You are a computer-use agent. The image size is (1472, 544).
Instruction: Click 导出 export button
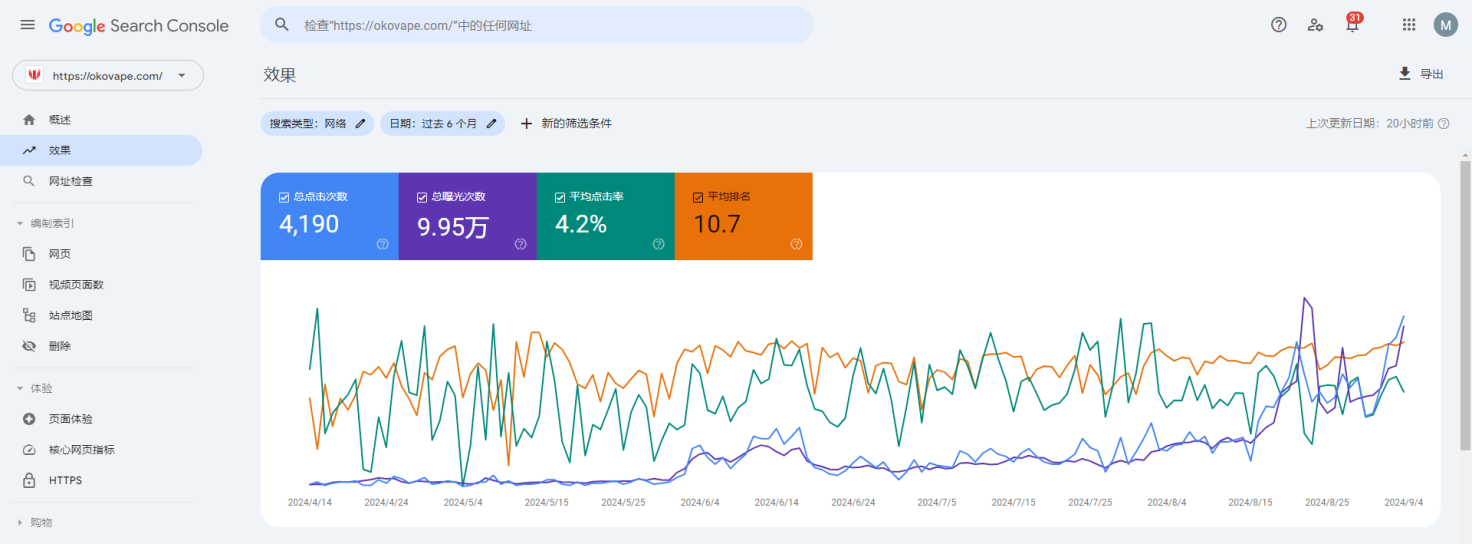point(1421,74)
